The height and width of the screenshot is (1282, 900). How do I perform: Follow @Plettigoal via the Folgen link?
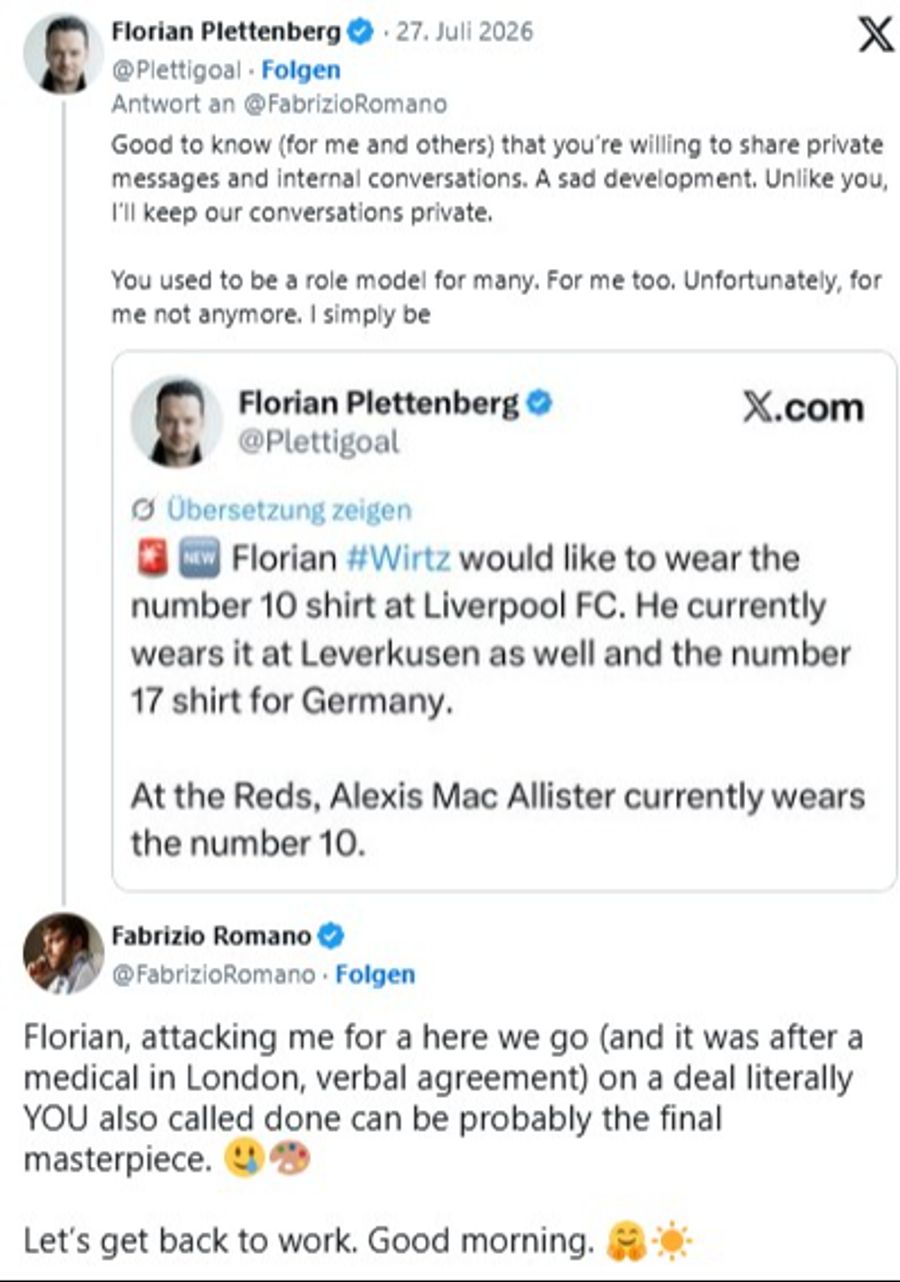300,70
